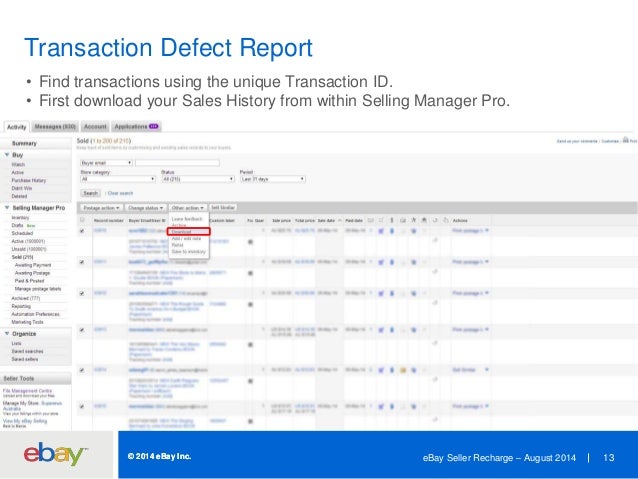Choose Leave feedback in the open menu
Image resolution: width=638 pixels, height=479 pixels.
pos(187,219)
